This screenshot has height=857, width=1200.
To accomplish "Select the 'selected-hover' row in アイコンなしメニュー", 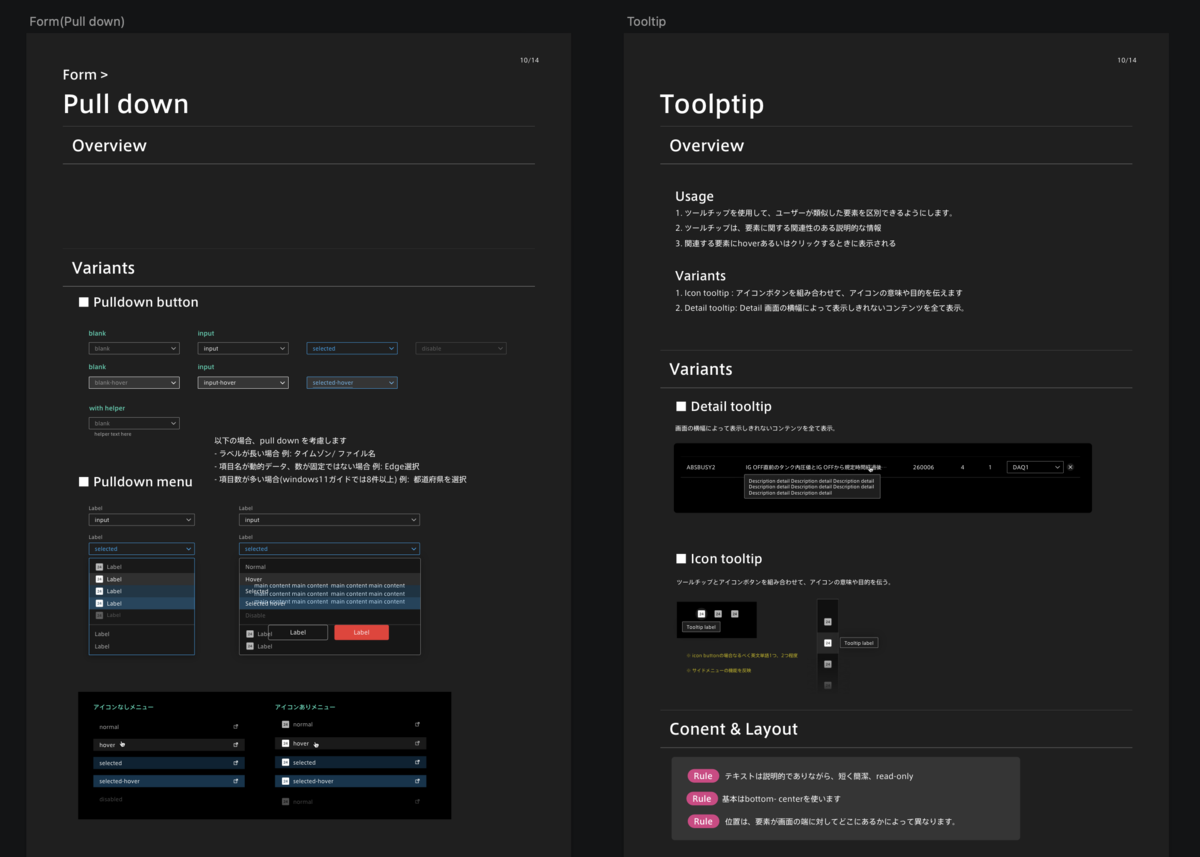I will (169, 781).
